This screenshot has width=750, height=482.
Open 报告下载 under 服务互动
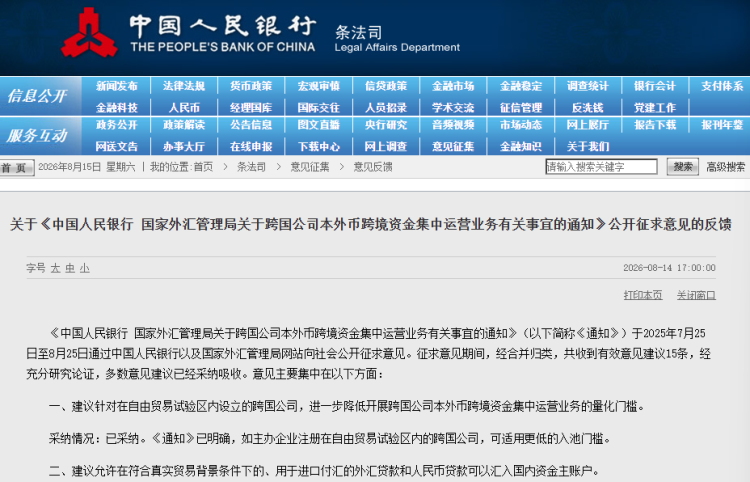click(655, 125)
